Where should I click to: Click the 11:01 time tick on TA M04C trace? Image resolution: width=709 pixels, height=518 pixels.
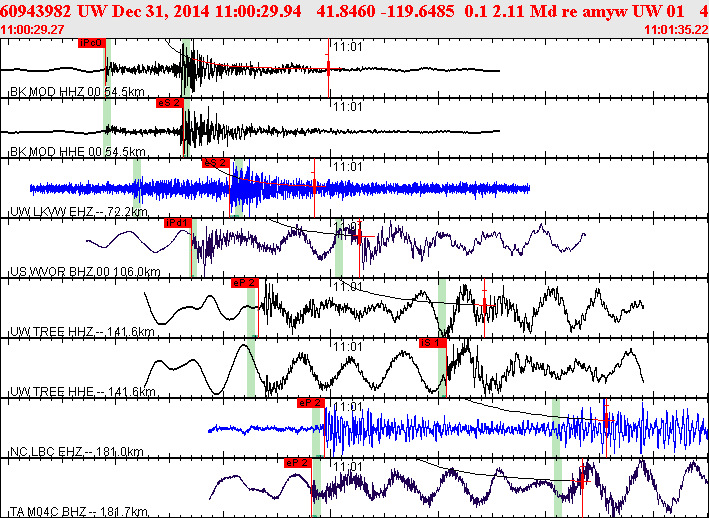click(348, 467)
